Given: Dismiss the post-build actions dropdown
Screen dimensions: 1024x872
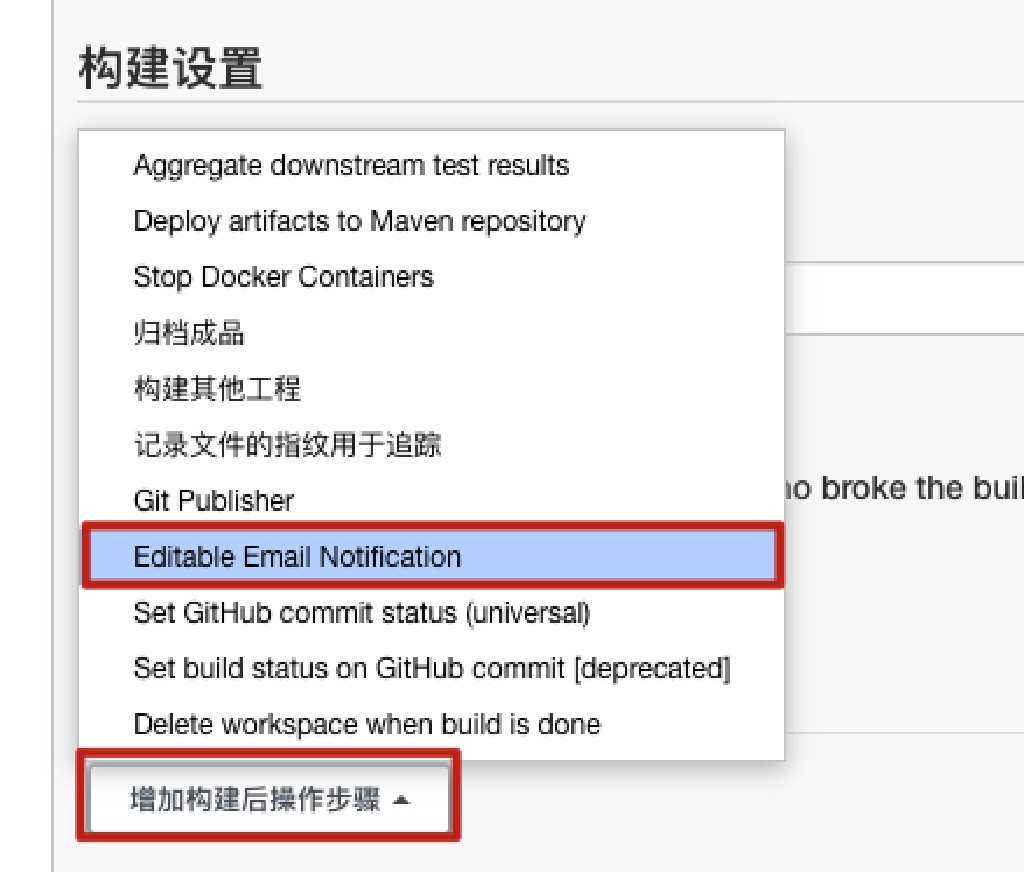Looking at the screenshot, I should (268, 796).
